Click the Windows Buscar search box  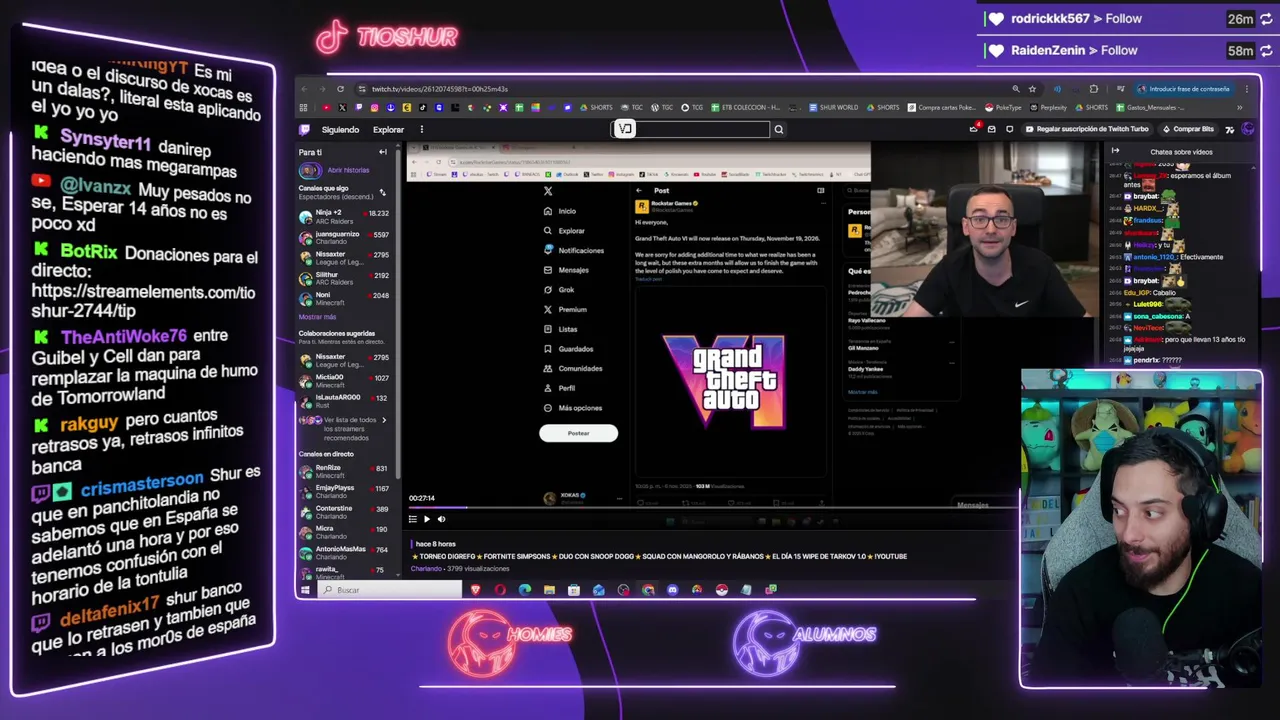tap(388, 590)
